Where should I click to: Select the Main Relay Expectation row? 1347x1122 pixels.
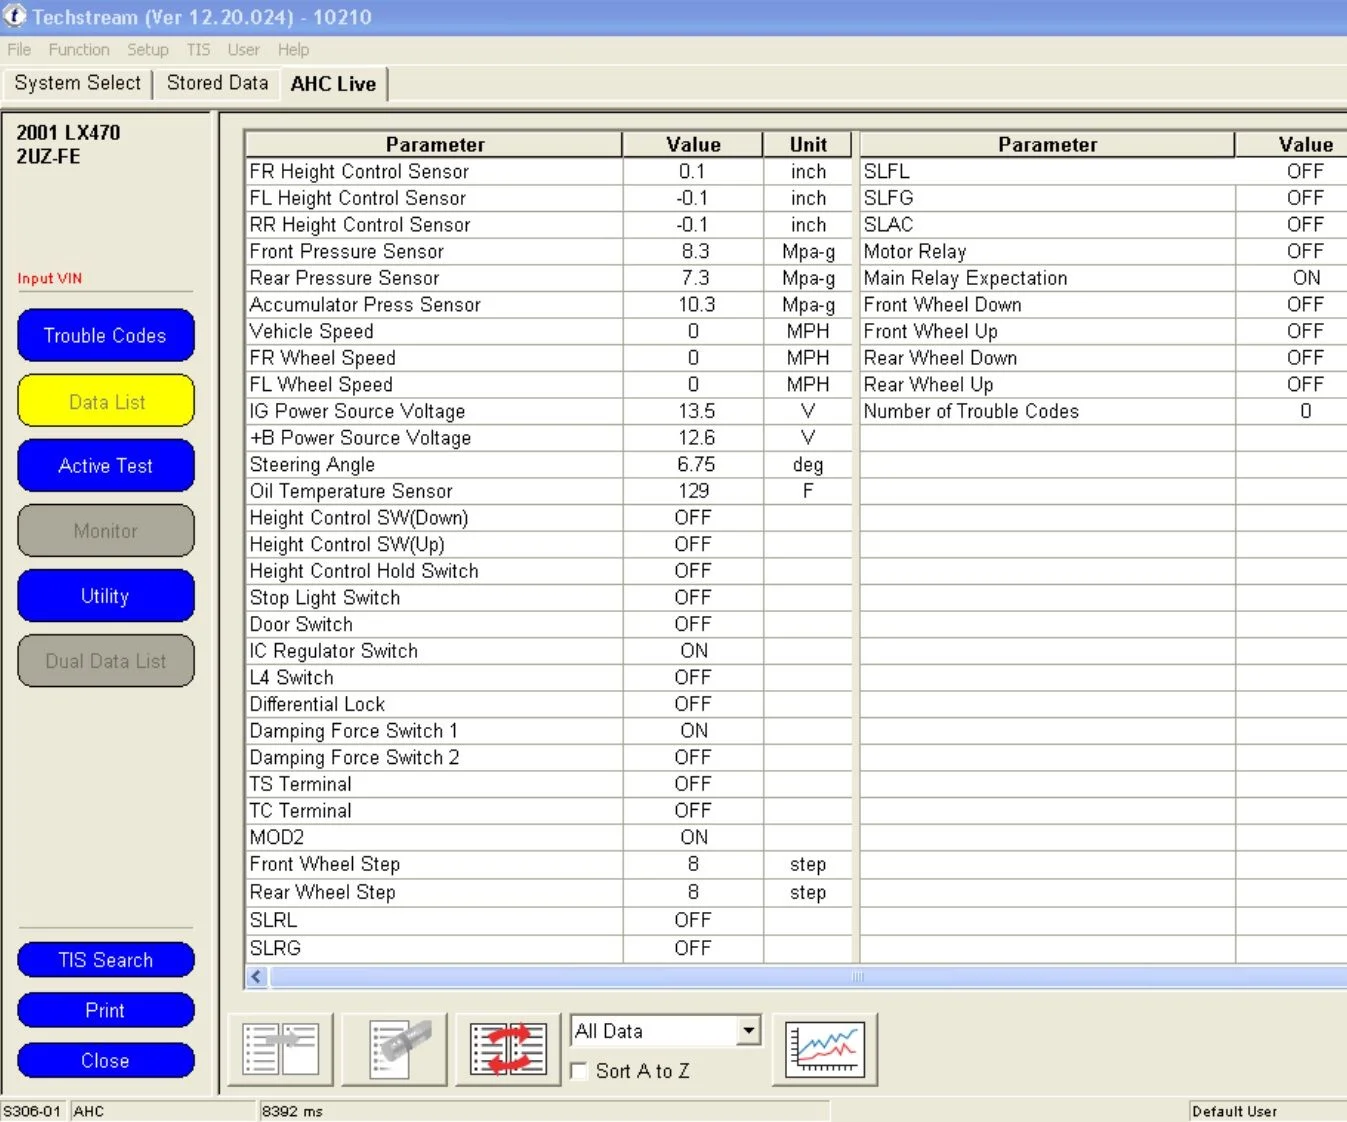[1103, 278]
